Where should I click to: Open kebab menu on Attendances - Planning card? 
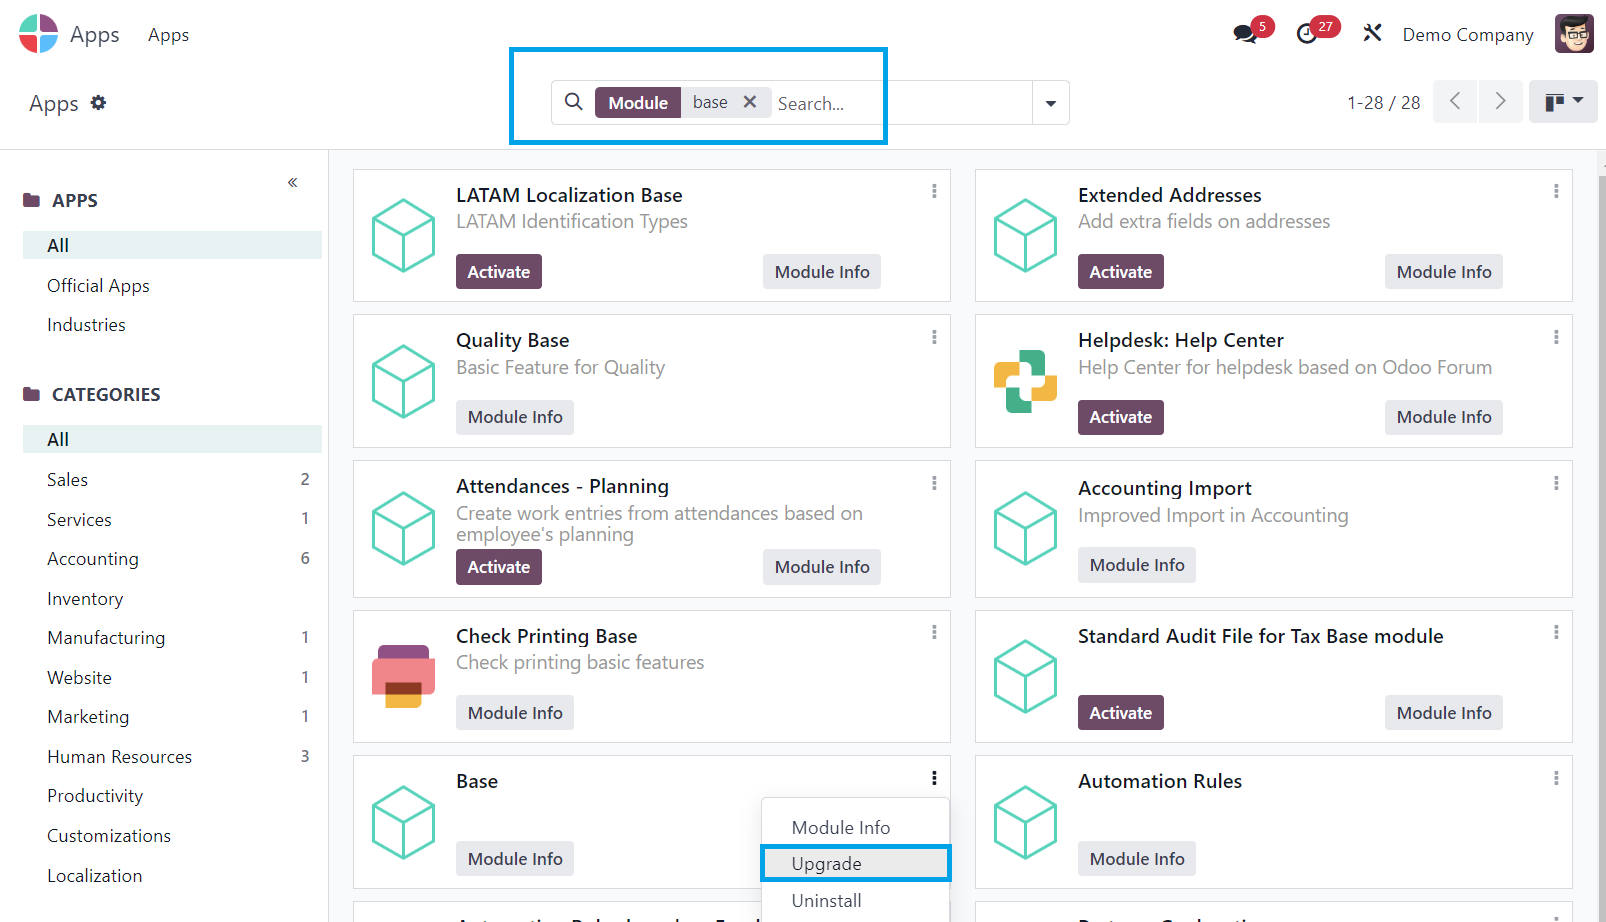point(934,483)
